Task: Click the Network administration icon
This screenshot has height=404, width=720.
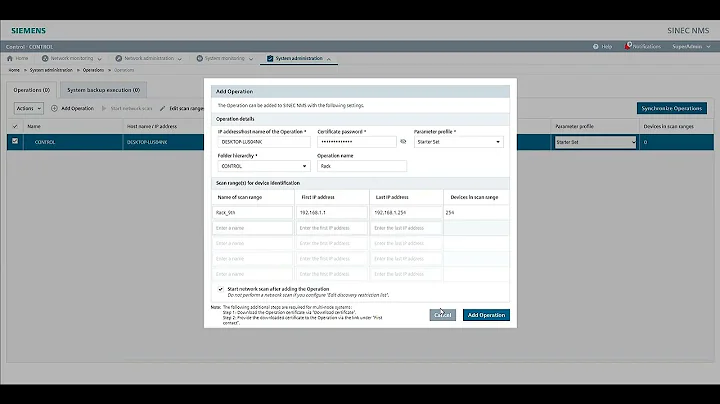Action: (119, 58)
